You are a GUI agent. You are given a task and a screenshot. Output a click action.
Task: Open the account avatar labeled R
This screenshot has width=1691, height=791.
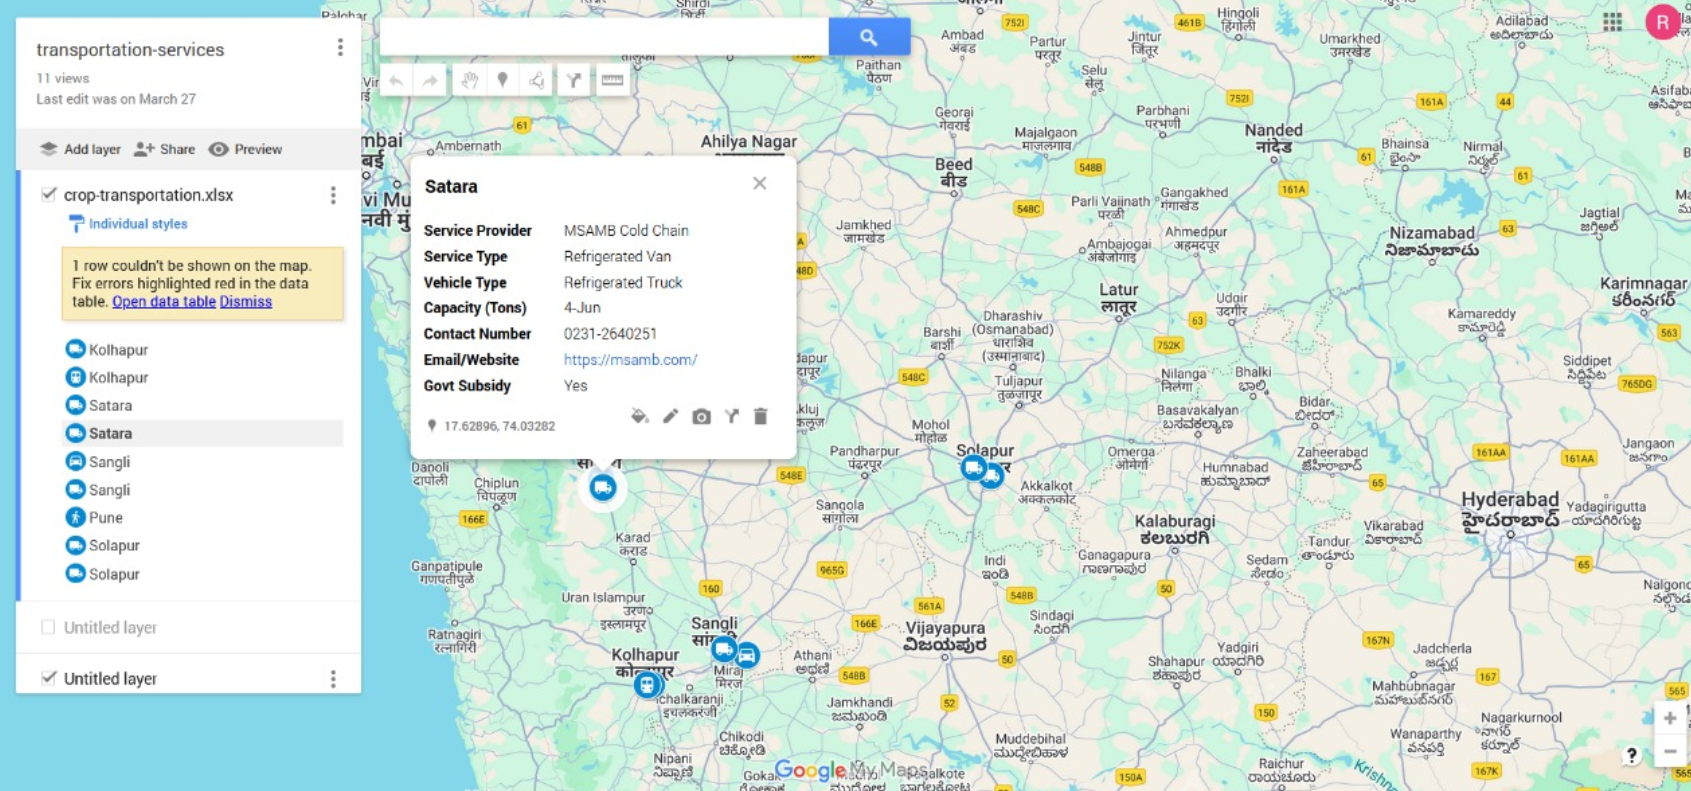click(x=1663, y=21)
